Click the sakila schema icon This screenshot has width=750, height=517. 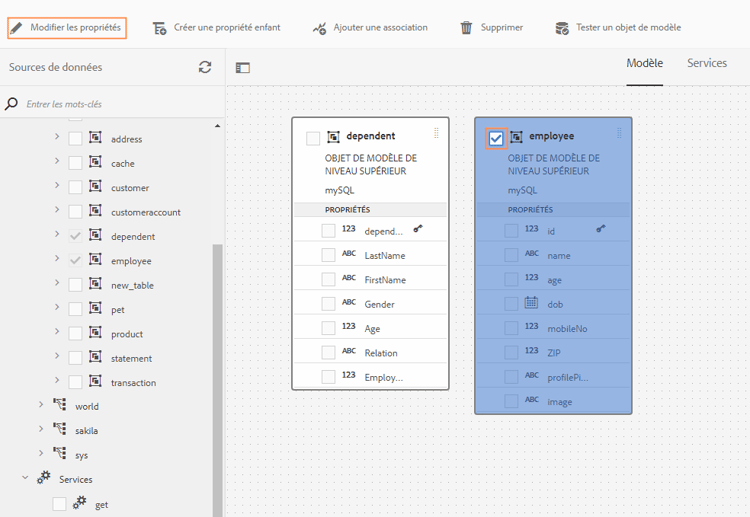pos(59,429)
